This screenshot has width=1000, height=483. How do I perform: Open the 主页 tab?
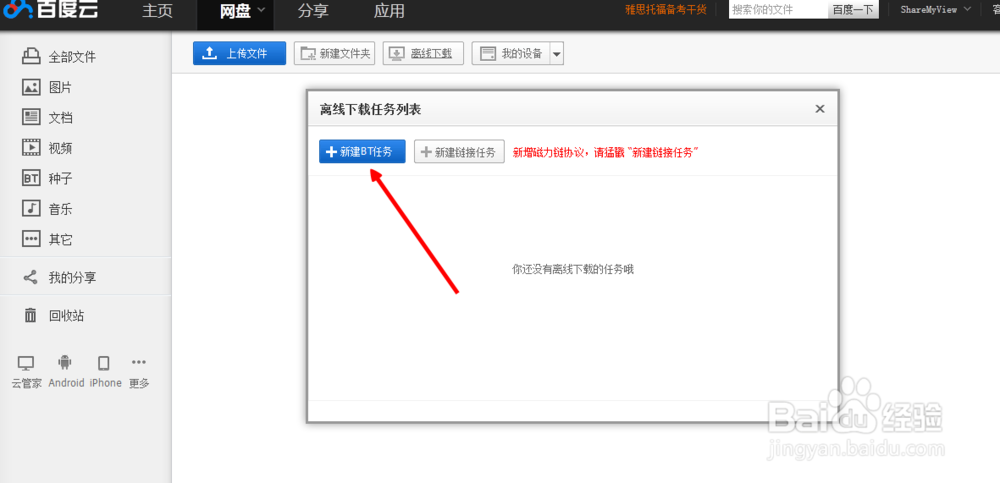157,11
